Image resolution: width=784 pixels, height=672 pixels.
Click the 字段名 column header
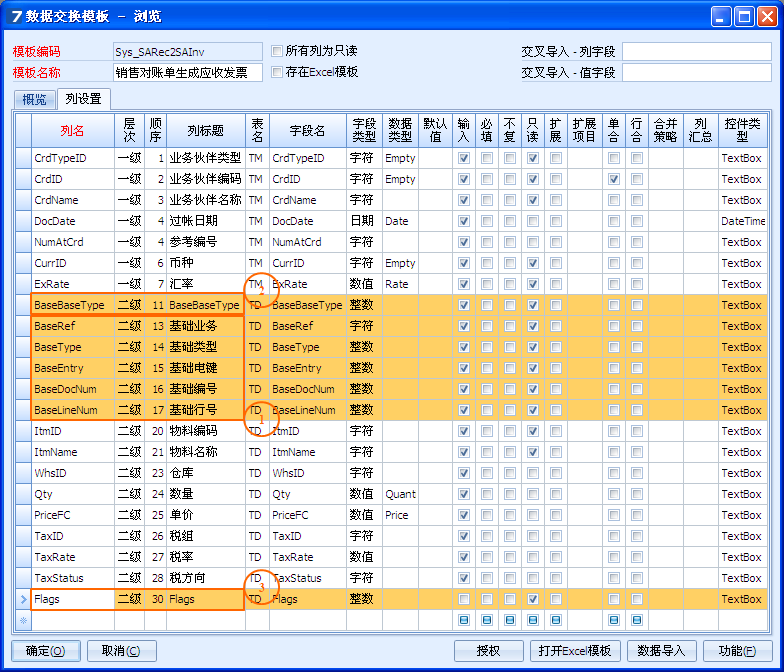tap(308, 130)
